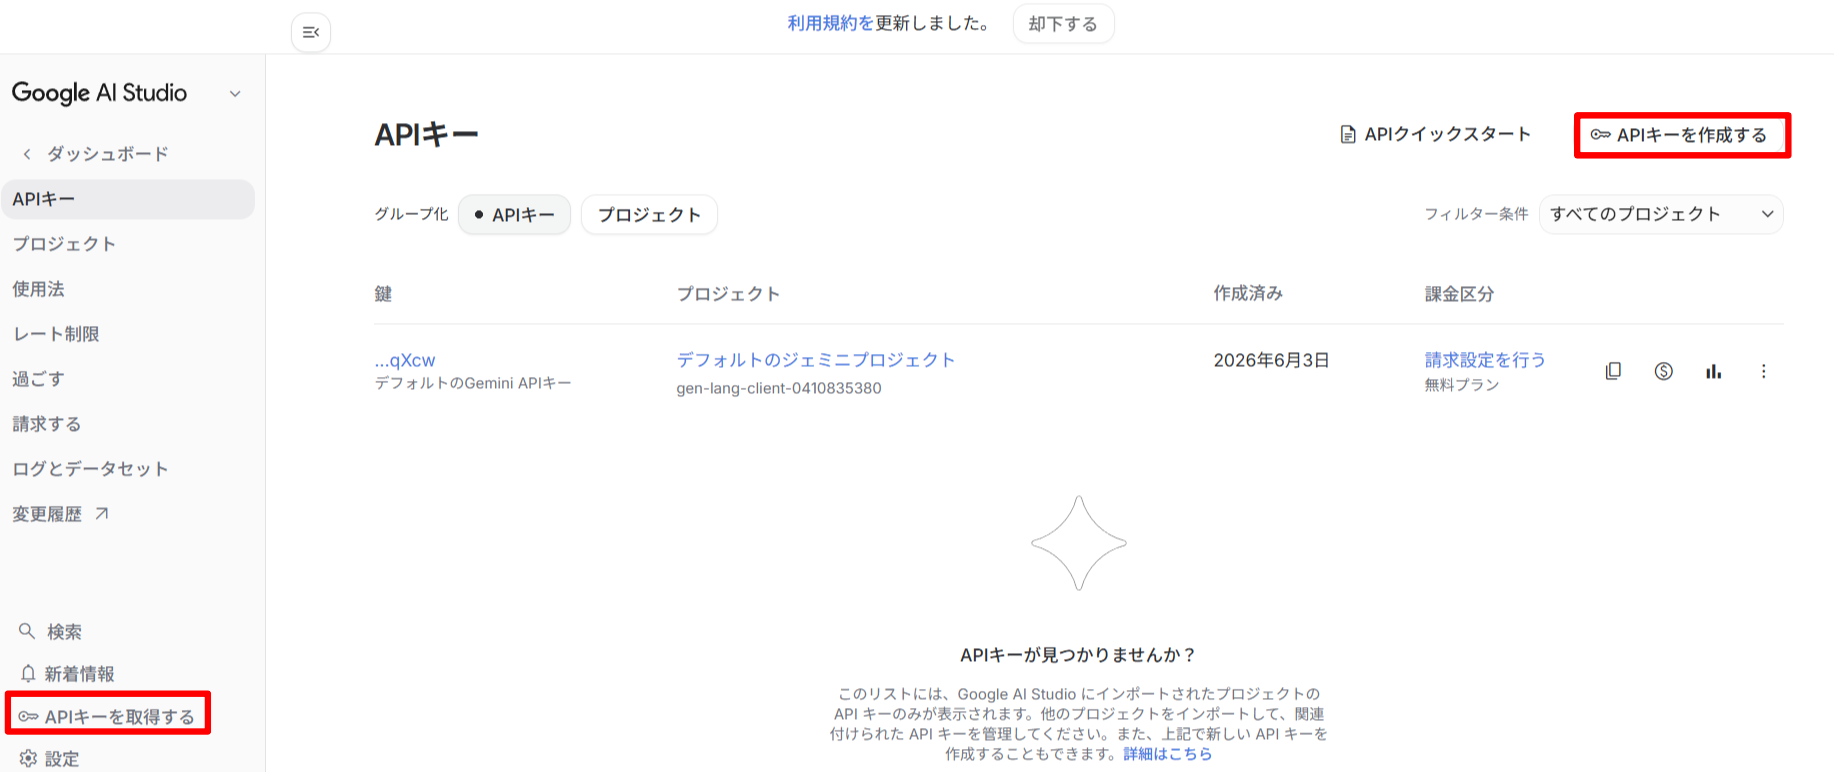1834x772 pixels.
Task: Open the ...qXcw key link
Action: coord(405,360)
